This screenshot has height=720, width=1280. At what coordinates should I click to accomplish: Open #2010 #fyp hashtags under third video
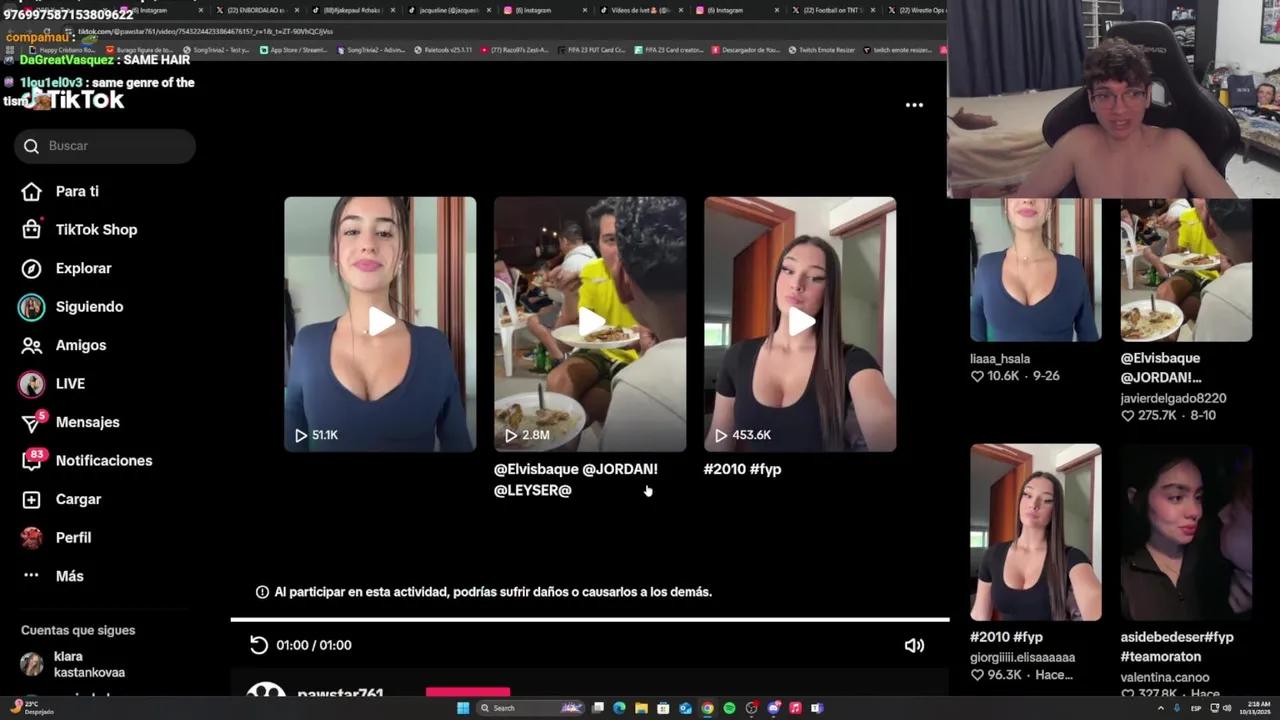tap(742, 469)
